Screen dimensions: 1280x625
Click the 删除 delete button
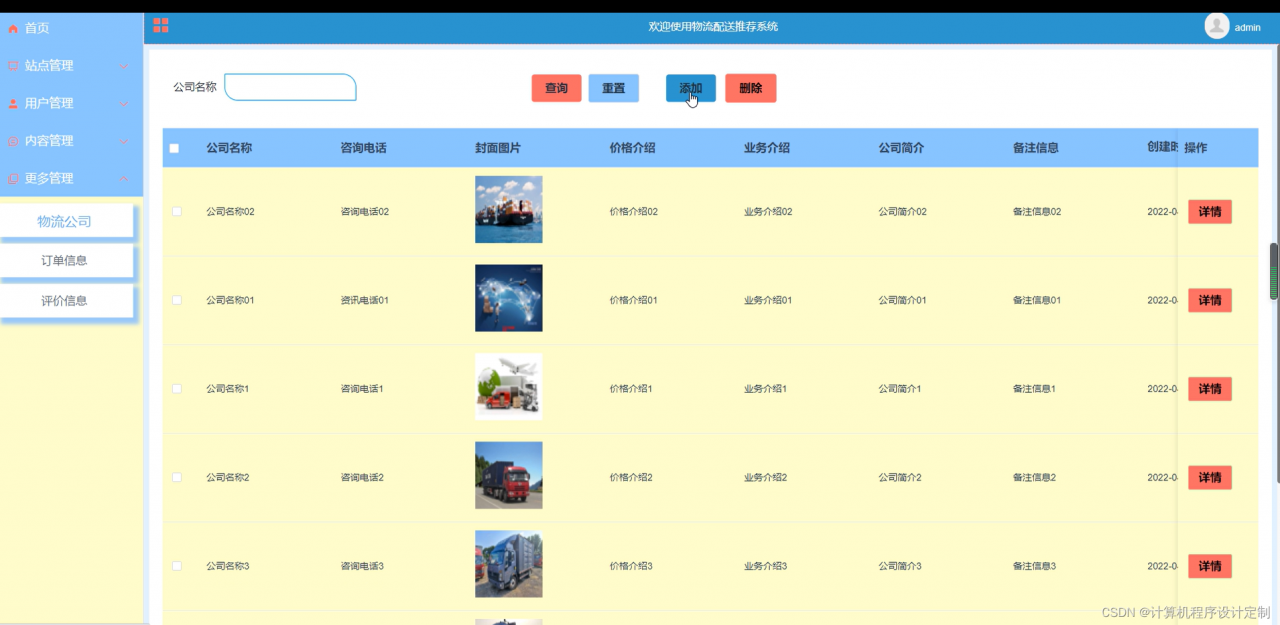pyautogui.click(x=751, y=88)
